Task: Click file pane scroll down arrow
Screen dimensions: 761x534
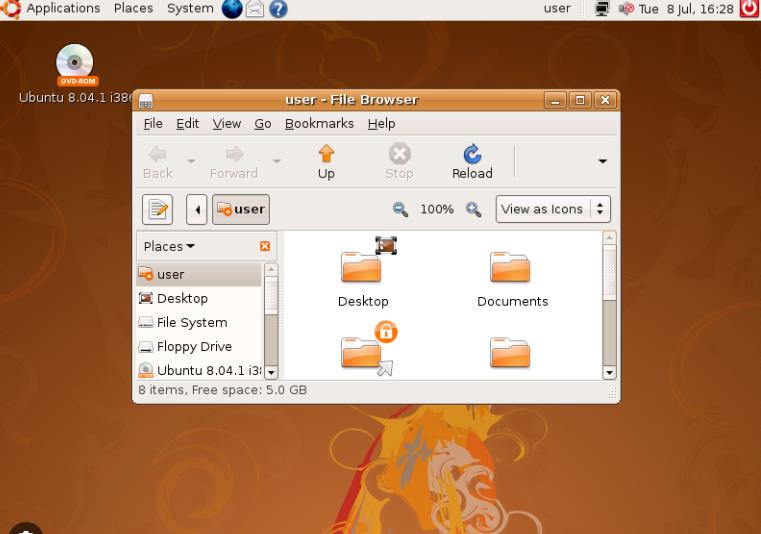Action: click(x=609, y=373)
